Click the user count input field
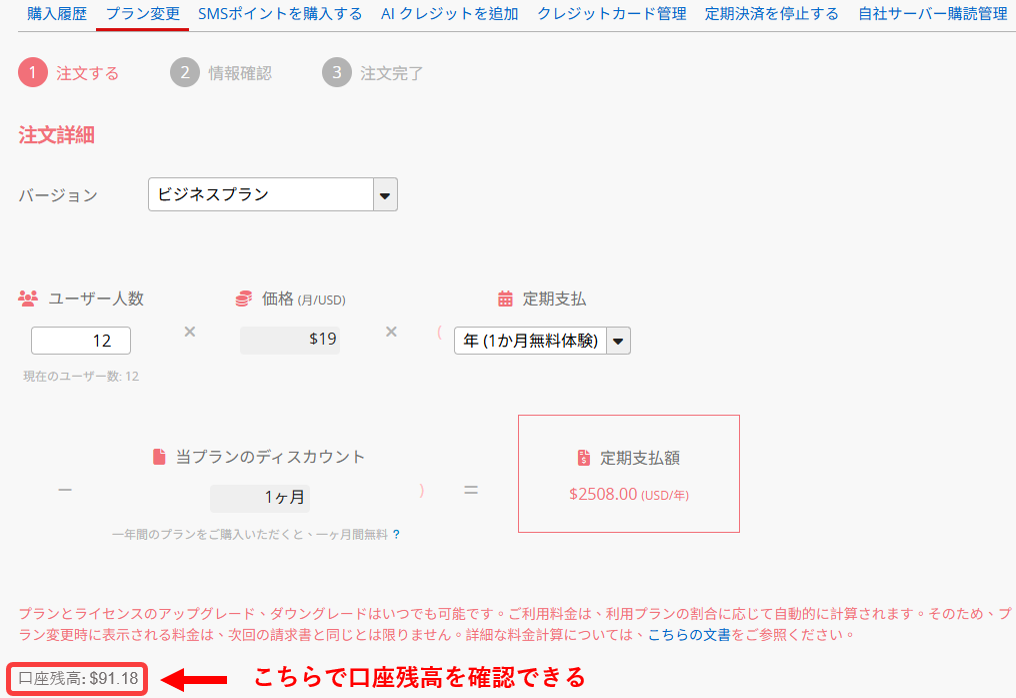Screen dimensions: 1016x698 pos(81,341)
